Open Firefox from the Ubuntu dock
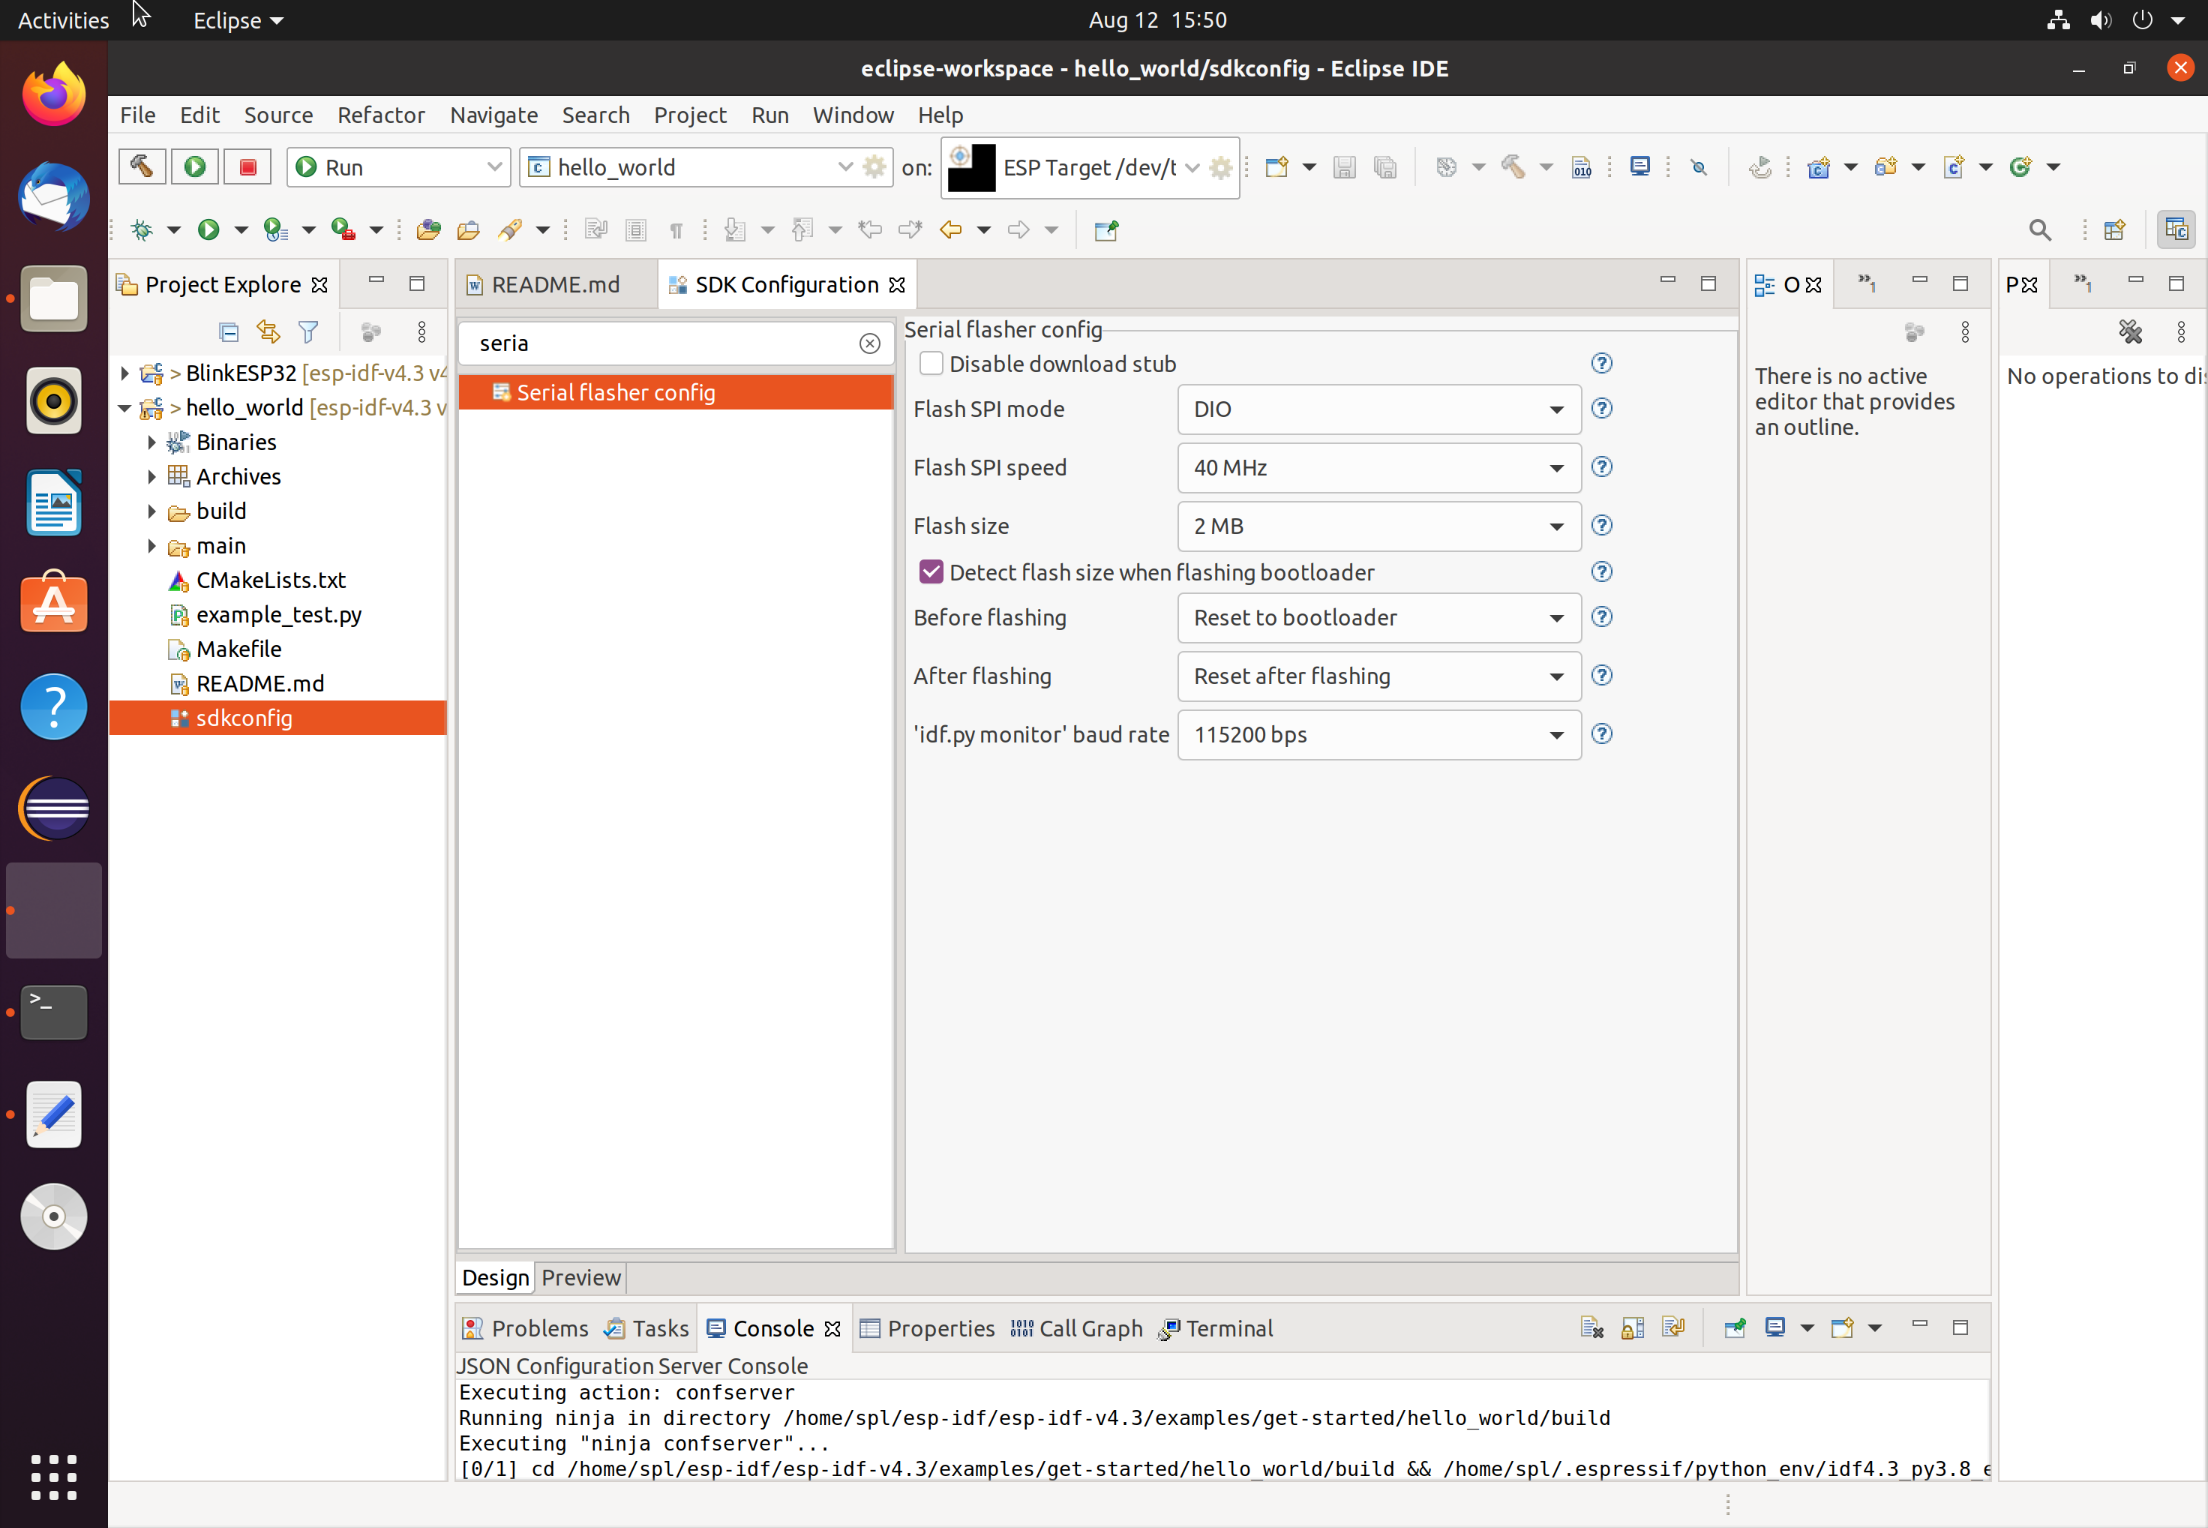 (x=54, y=94)
